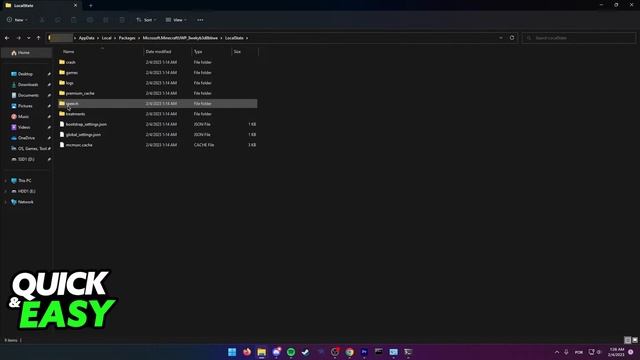Show hidden system tray icons
The height and width of the screenshot is (360, 640).
[x=557, y=352]
